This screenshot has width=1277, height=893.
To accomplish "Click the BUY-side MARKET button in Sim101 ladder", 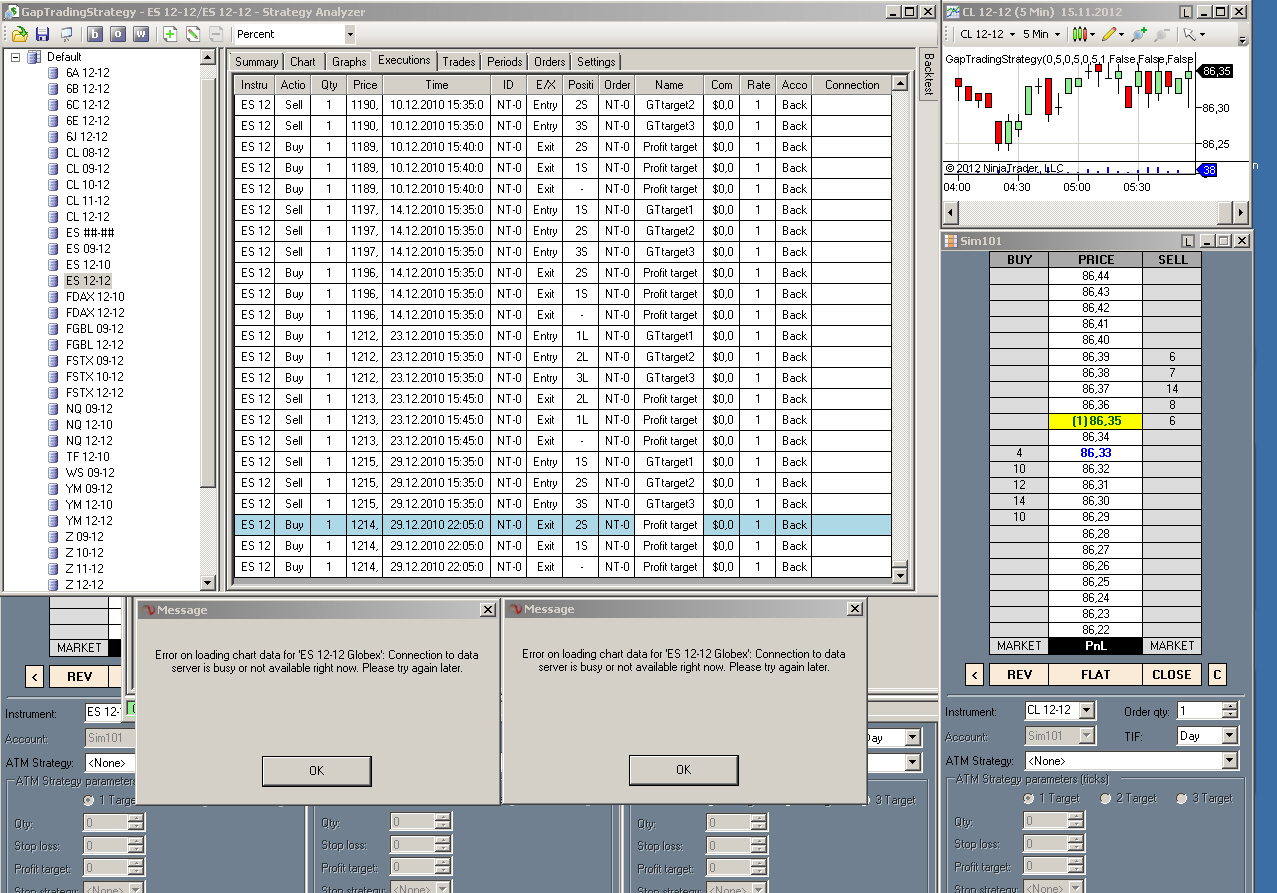I will [x=1019, y=646].
